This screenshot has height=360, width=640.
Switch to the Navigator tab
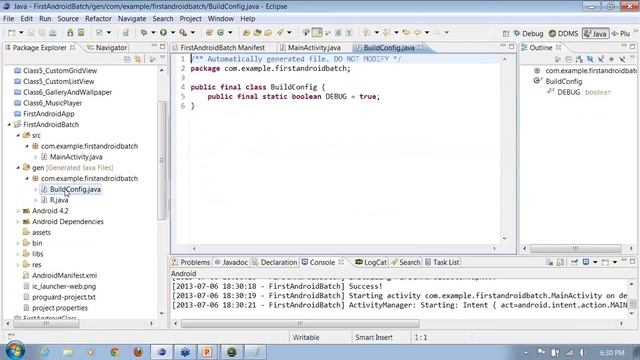point(107,48)
